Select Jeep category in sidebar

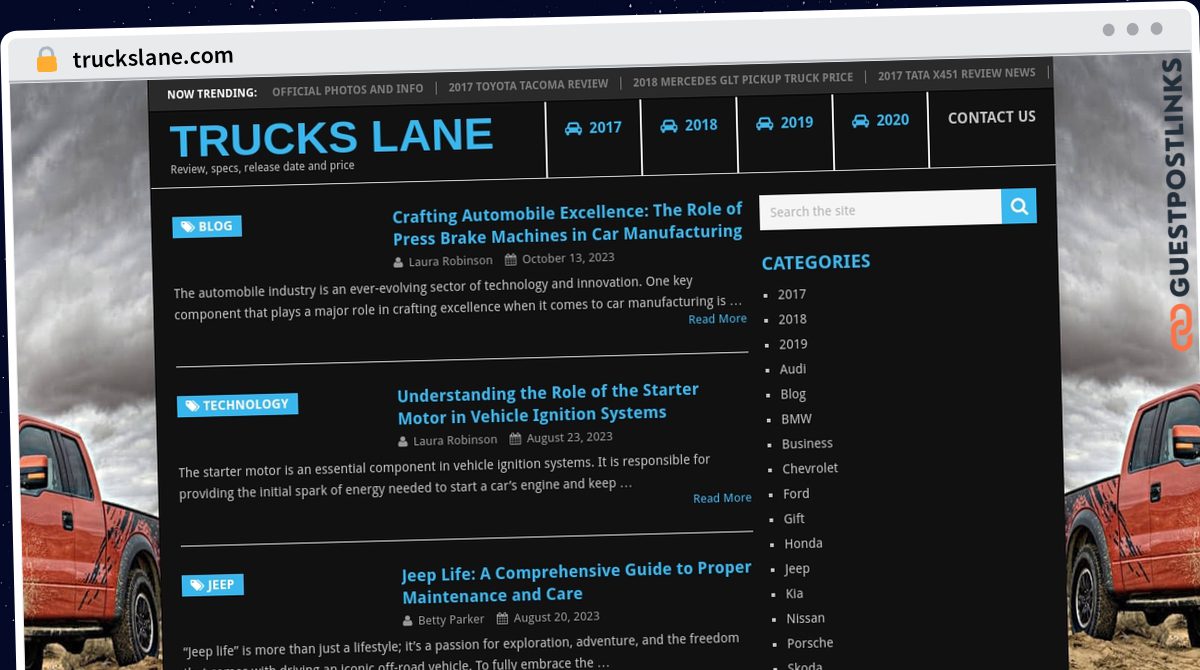tap(797, 568)
